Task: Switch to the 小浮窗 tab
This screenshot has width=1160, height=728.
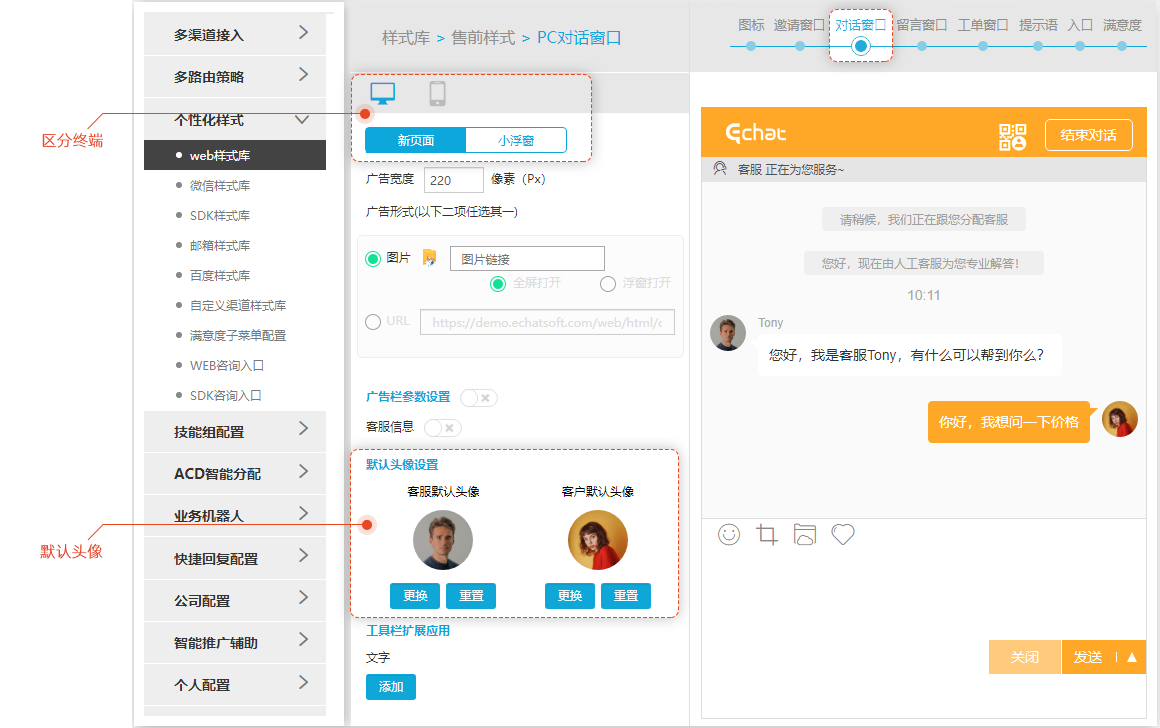Action: coord(516,141)
